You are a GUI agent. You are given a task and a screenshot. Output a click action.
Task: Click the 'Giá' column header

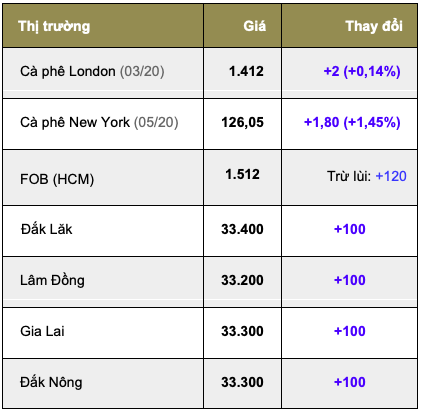pyautogui.click(x=254, y=26)
